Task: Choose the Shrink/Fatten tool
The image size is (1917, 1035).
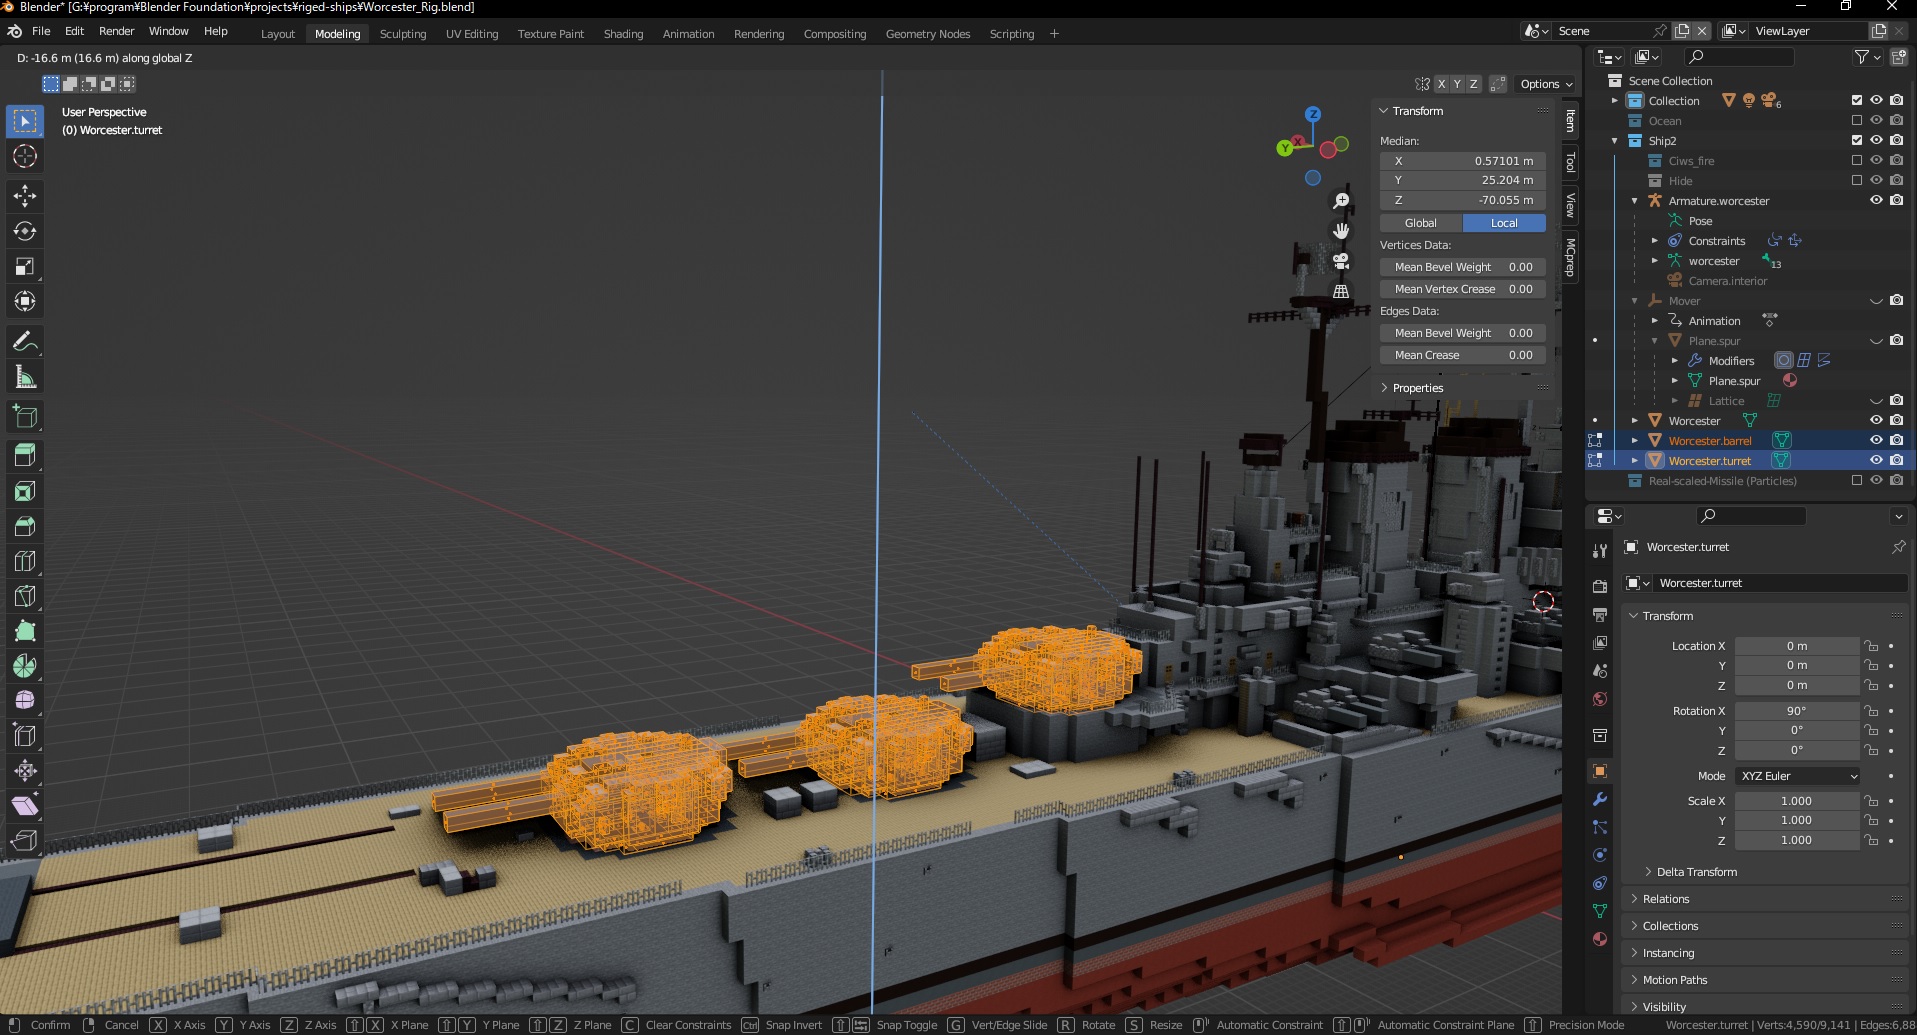Action: tap(25, 770)
